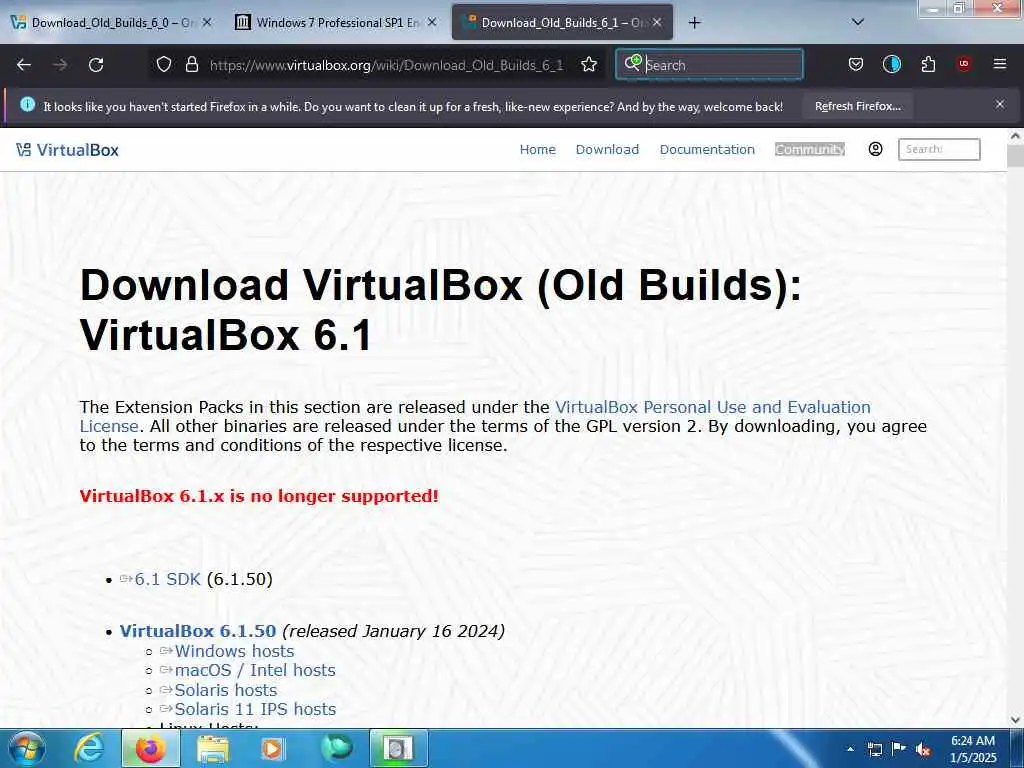Open the user account icon on VirtualBox site
This screenshot has height=768, width=1024.
(x=876, y=149)
